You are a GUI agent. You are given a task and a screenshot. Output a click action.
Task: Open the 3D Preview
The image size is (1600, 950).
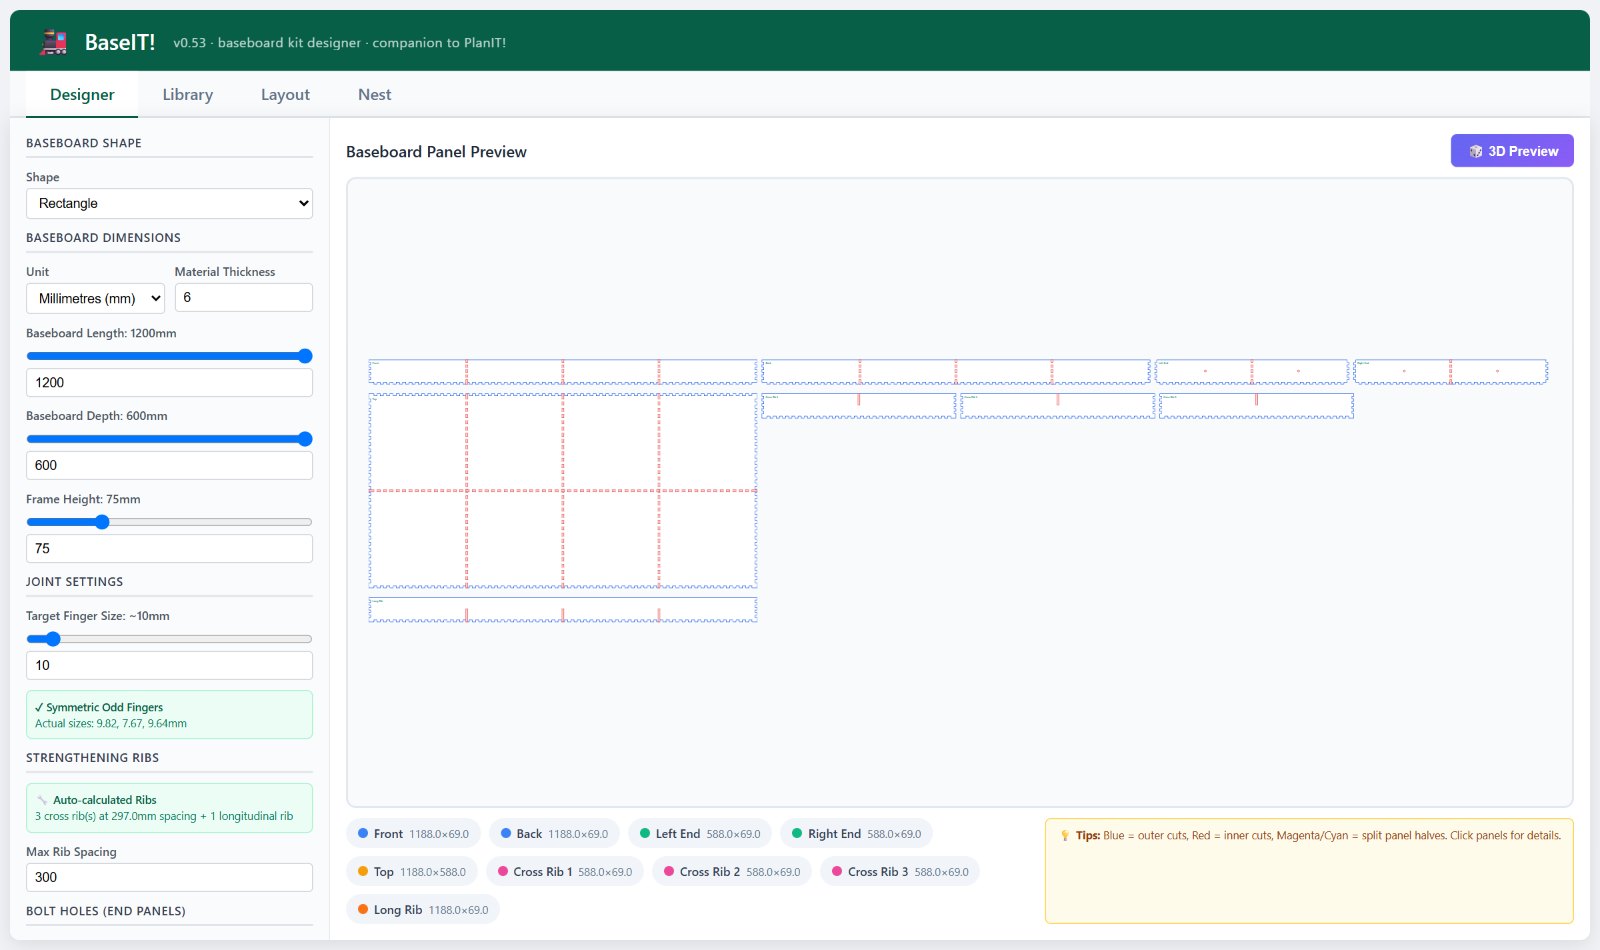coord(1512,151)
